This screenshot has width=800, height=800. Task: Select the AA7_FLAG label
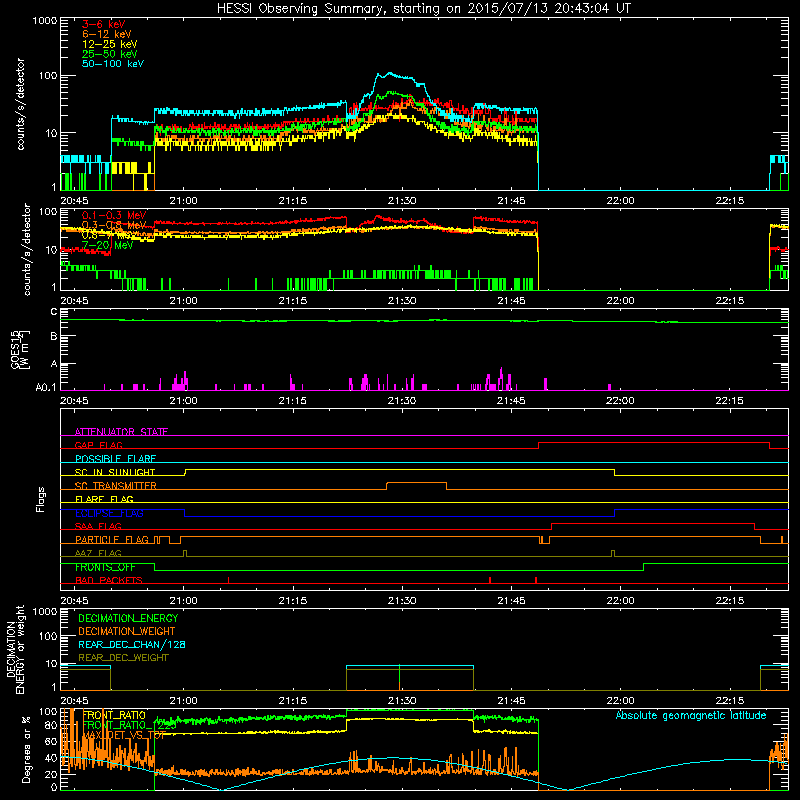[98, 553]
